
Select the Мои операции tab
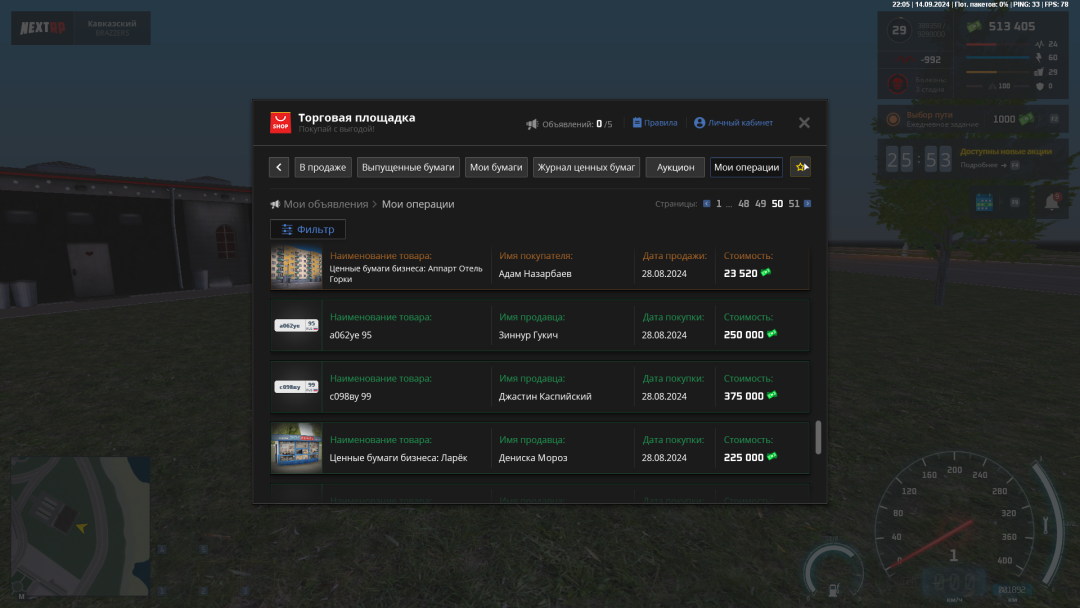click(x=747, y=167)
